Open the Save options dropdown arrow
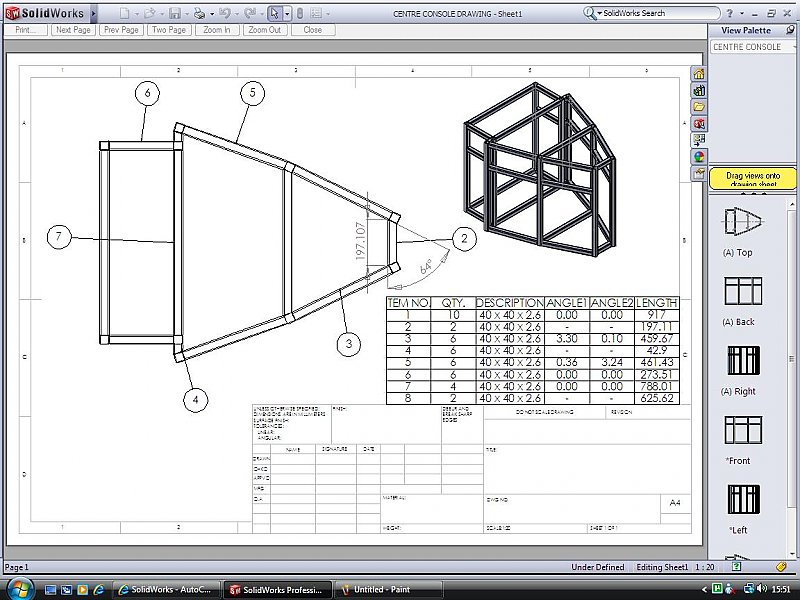Screen dimensions: 800x600 tap(187, 14)
